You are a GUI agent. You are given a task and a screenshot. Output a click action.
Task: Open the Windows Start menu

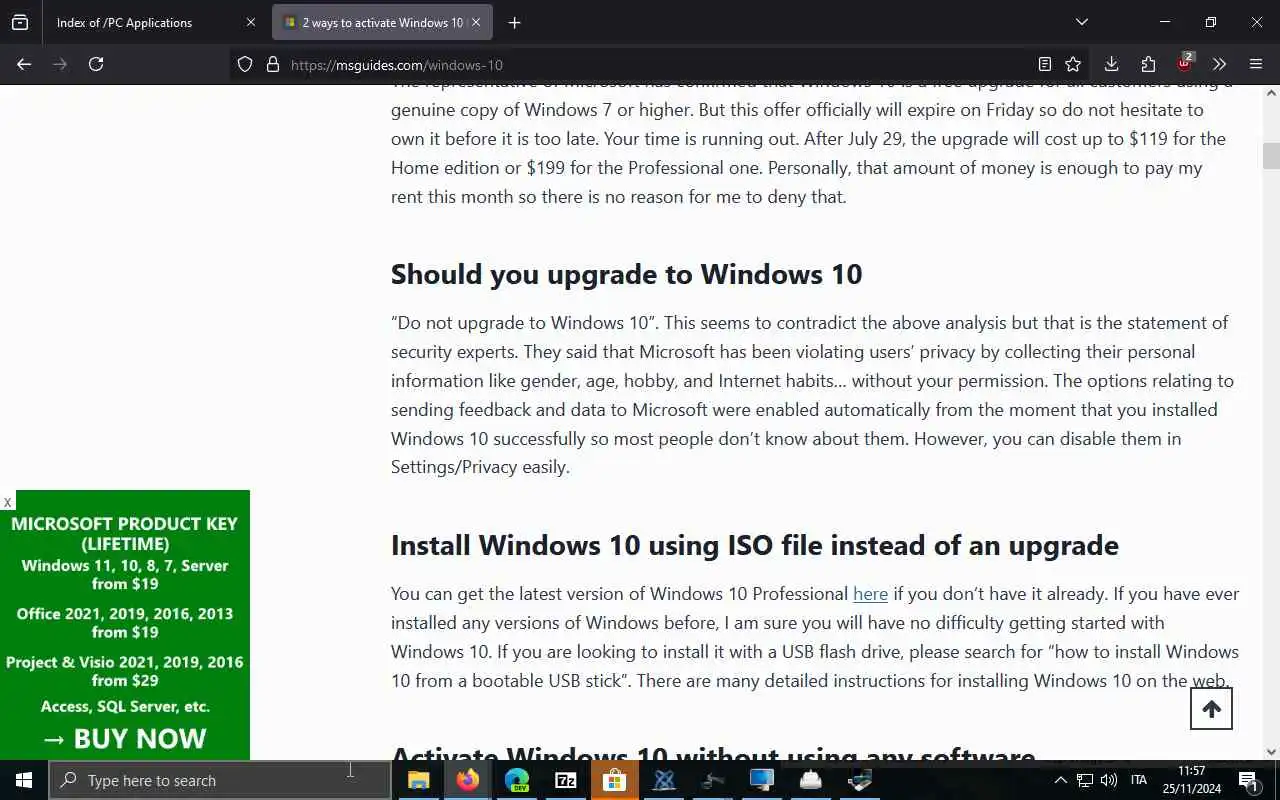coord(24,780)
